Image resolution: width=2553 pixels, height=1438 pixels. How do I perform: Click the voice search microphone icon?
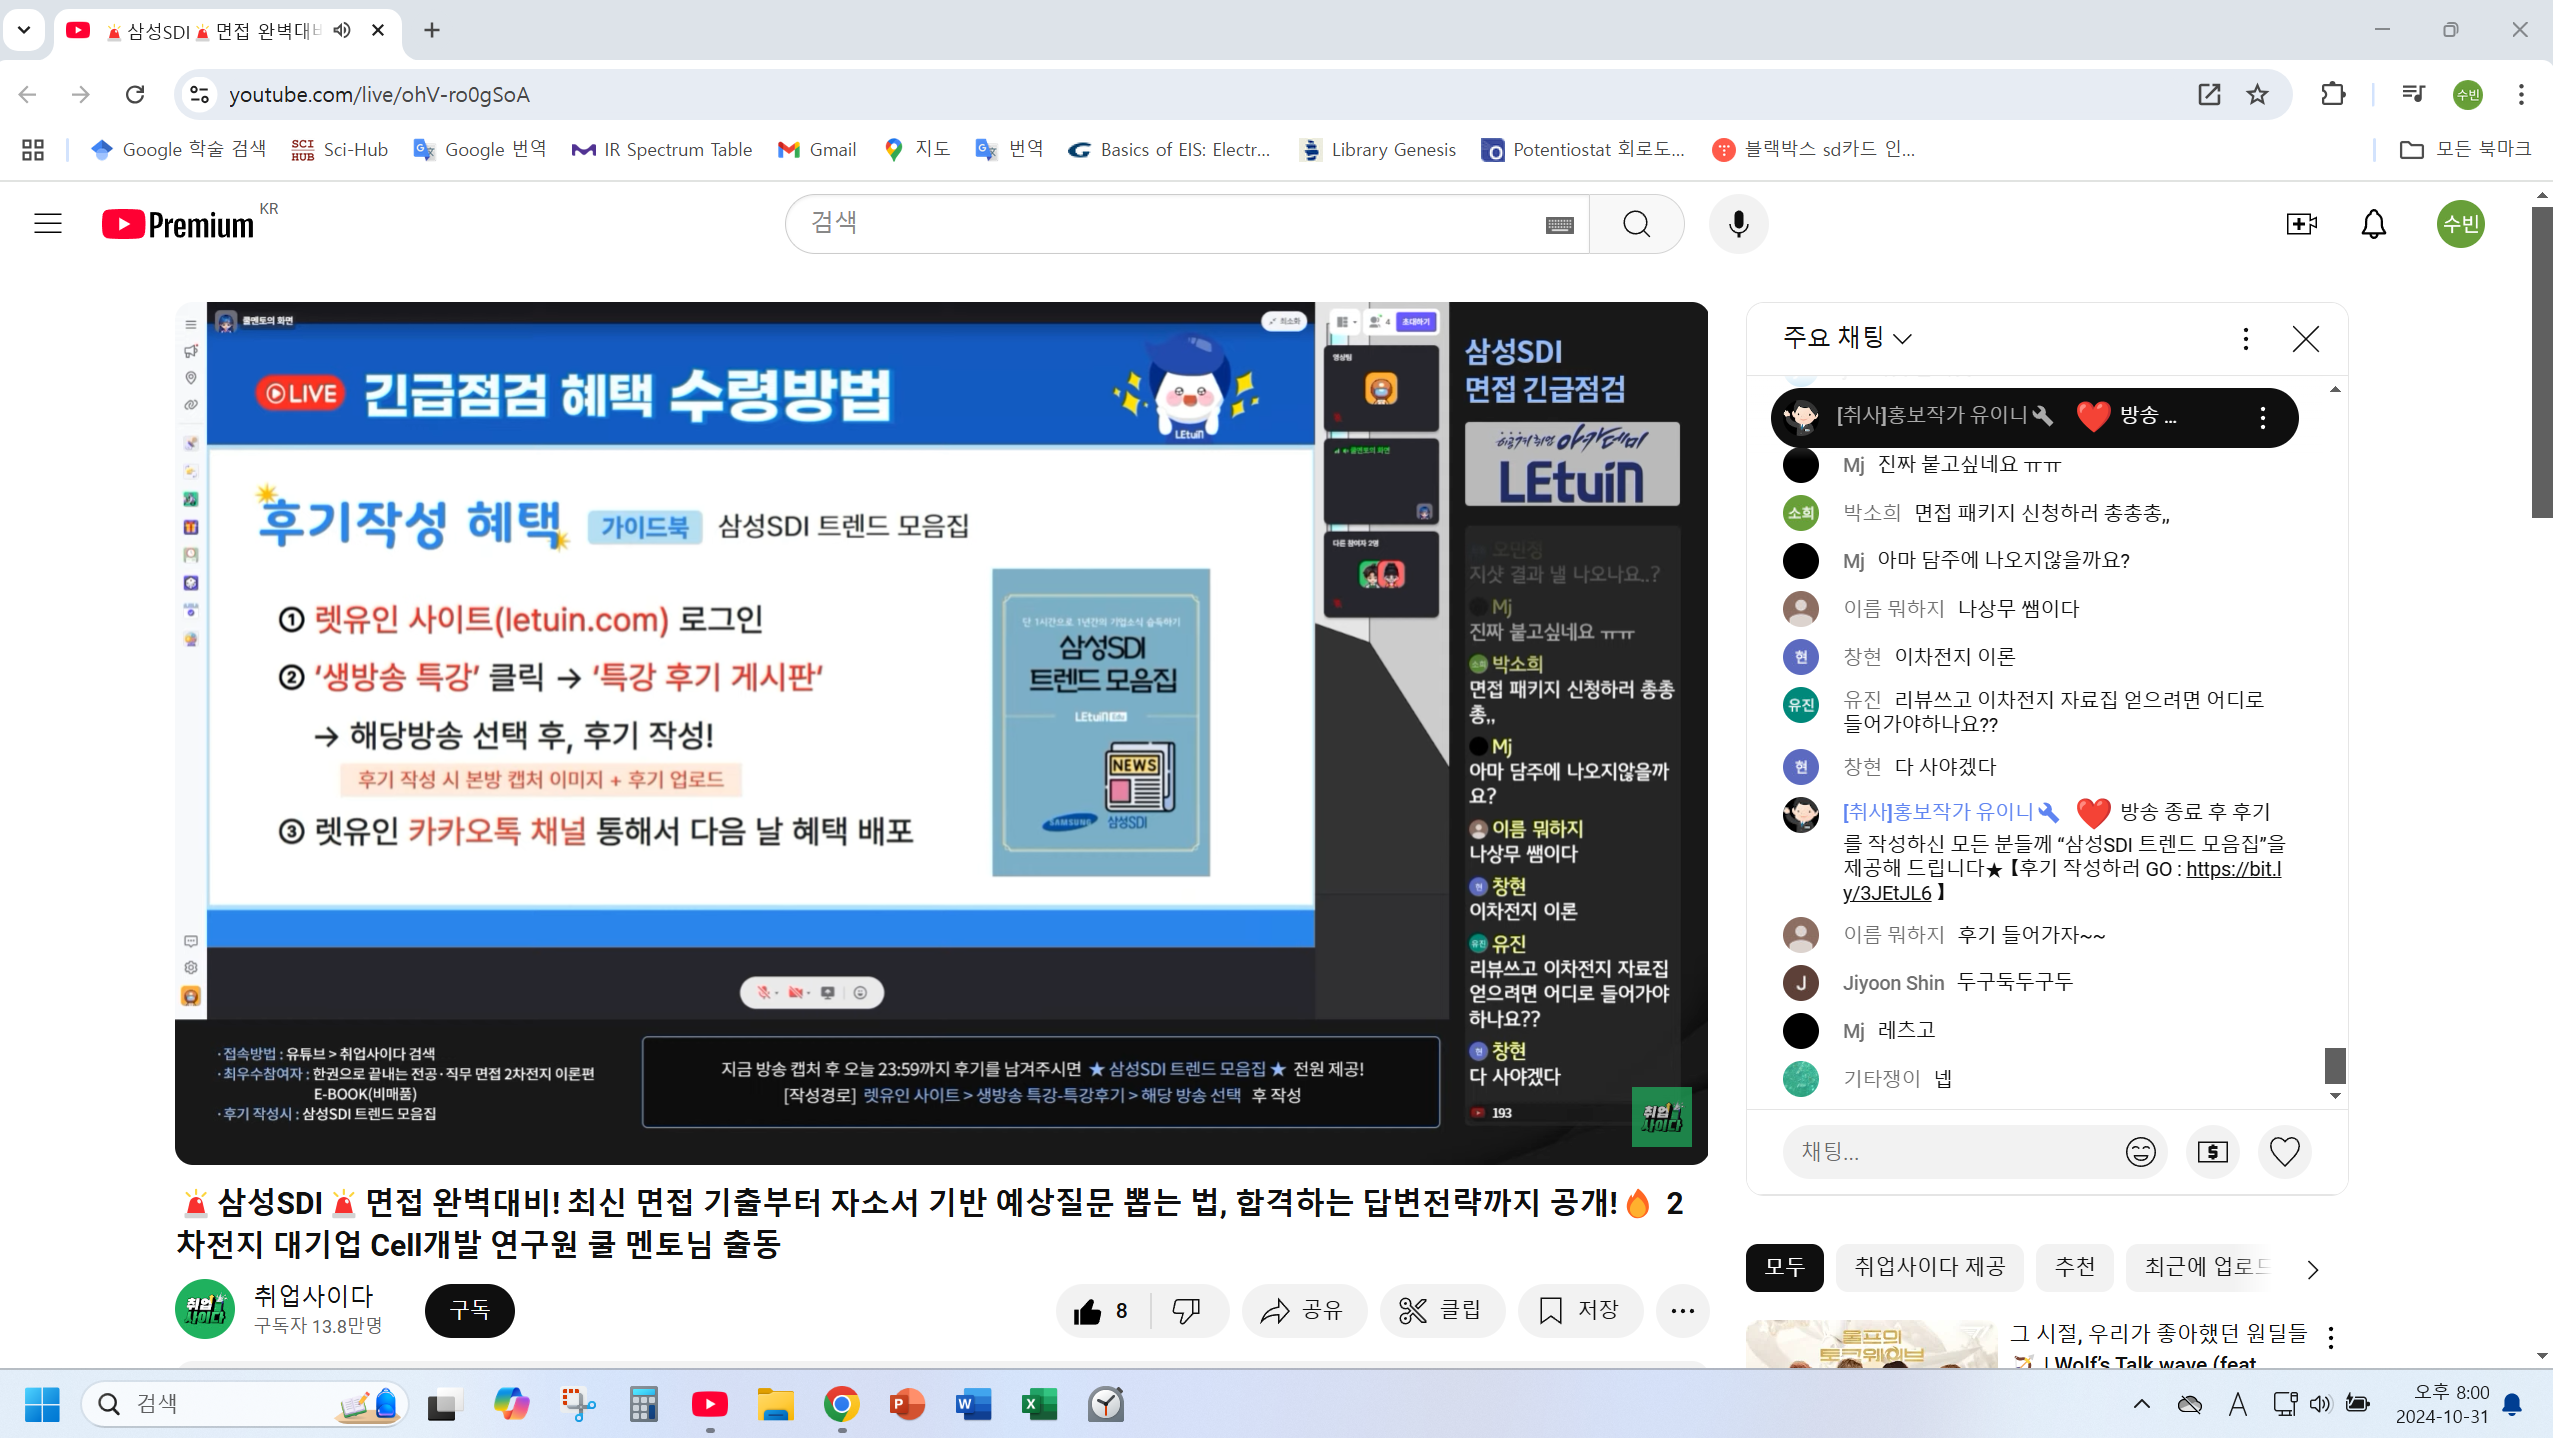pyautogui.click(x=1738, y=224)
